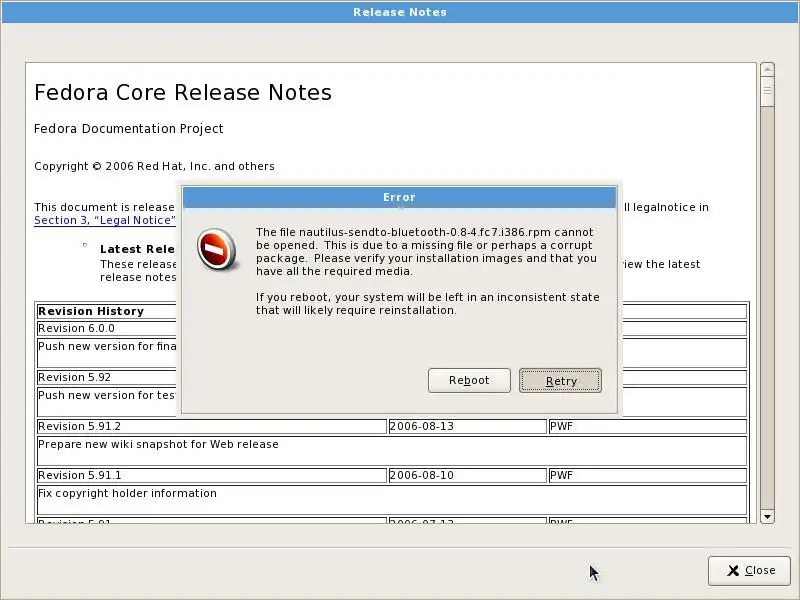Click the scrollbar down arrow
Viewport: 800px width, 600px height.
(767, 517)
